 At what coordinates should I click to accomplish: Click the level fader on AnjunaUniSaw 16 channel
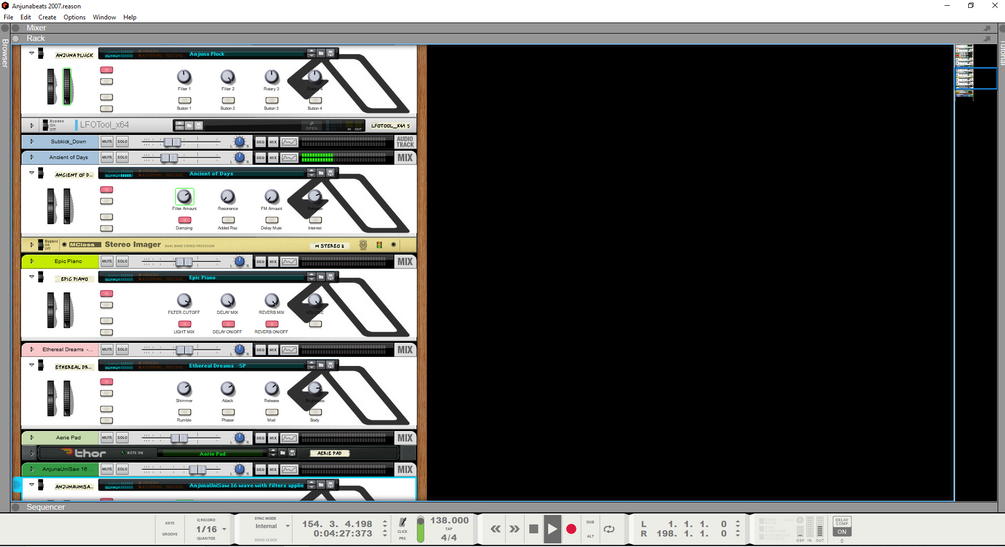pyautogui.click(x=197, y=469)
